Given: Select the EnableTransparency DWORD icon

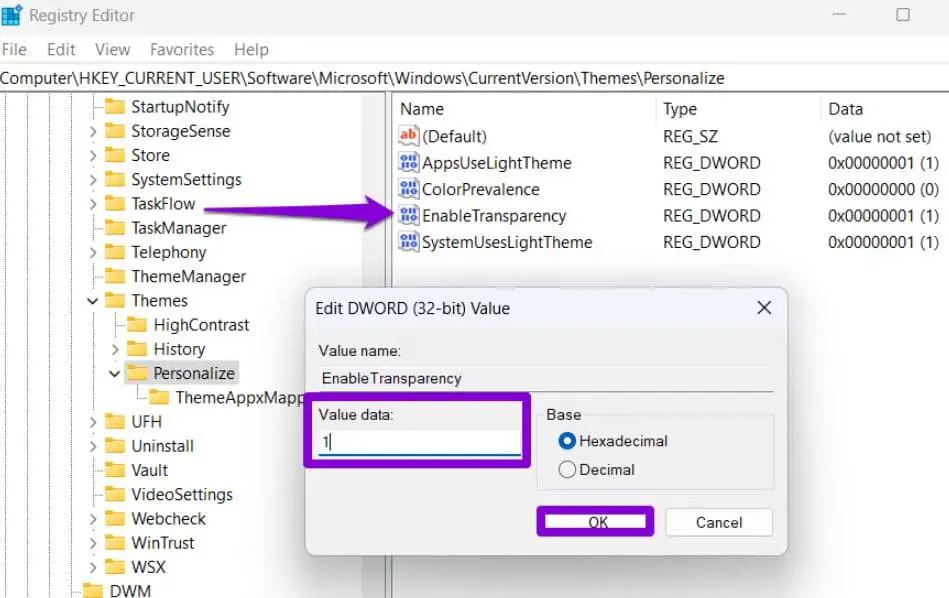Looking at the screenshot, I should (x=409, y=215).
